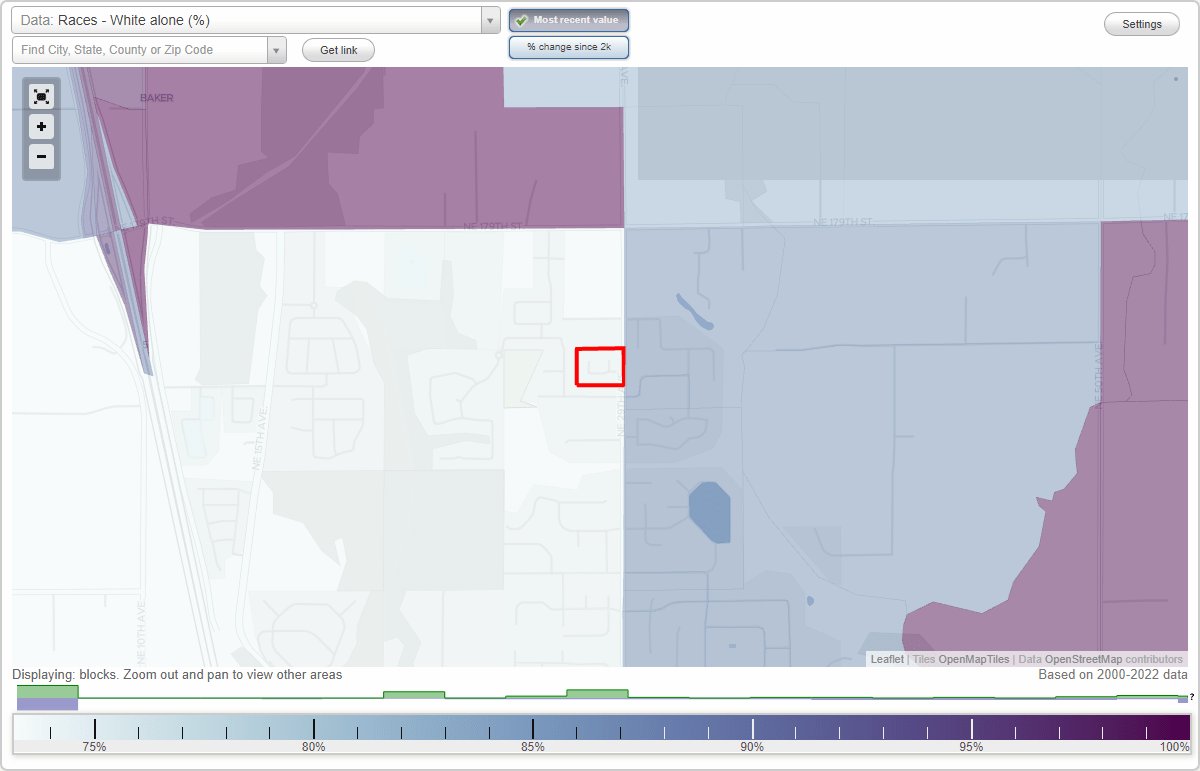Click the 100% label on the legend
1200x771 pixels.
coord(1174,747)
